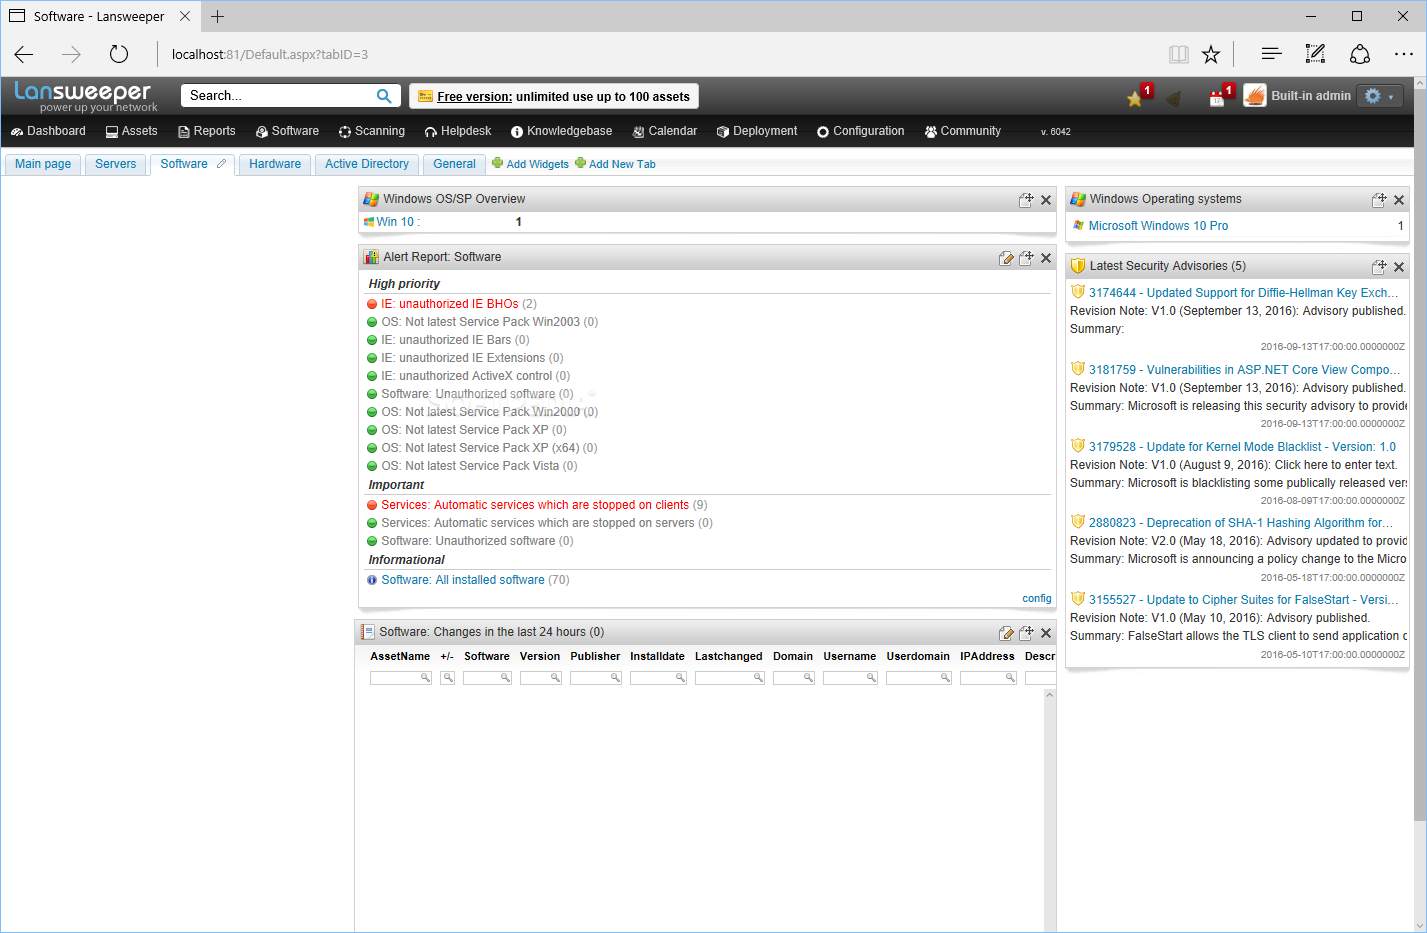Close the Windows Operating systems widget
Screen dimensions: 1427x933
[x=1399, y=200]
